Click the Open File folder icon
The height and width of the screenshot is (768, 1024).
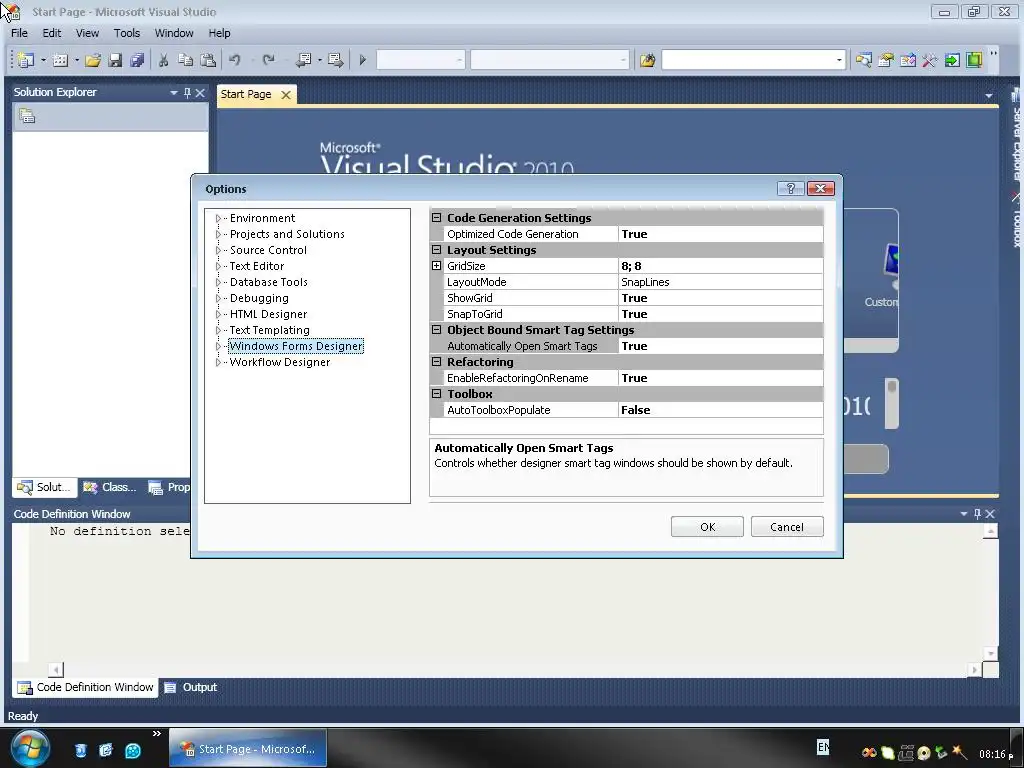click(x=93, y=60)
